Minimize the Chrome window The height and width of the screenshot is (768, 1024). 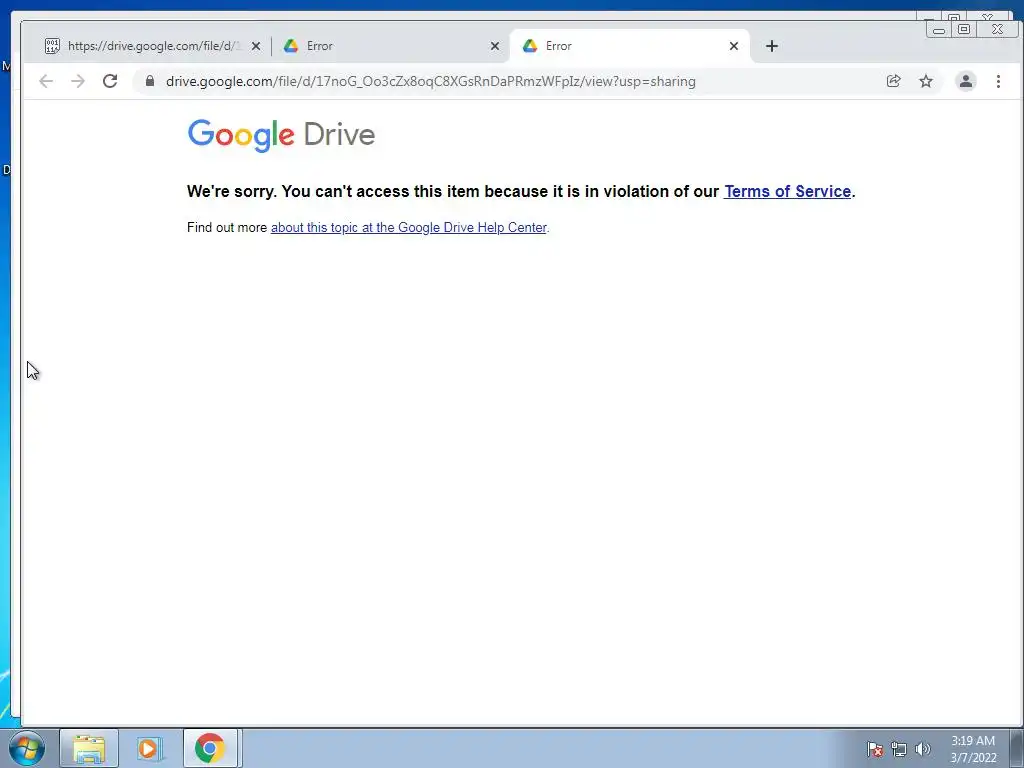[x=939, y=30]
